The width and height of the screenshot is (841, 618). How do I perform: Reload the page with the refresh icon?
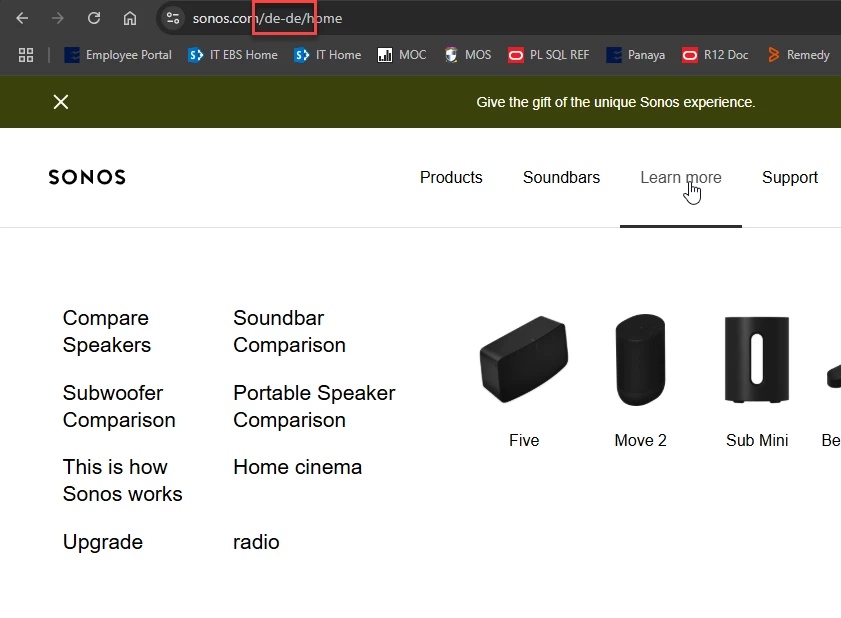94,18
